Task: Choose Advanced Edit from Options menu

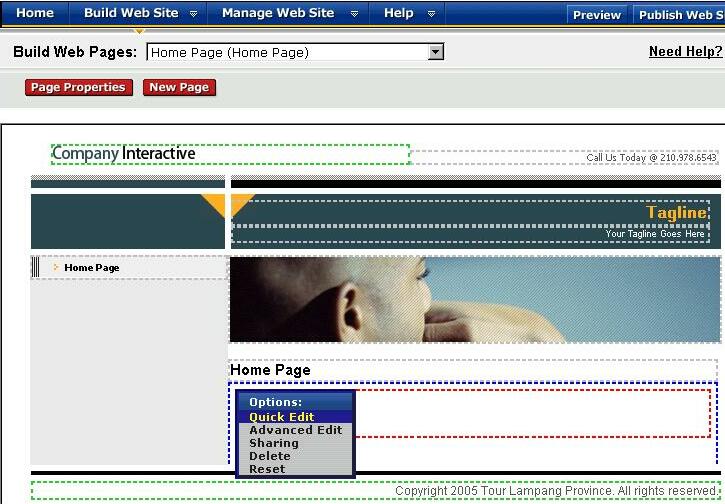Action: click(295, 430)
